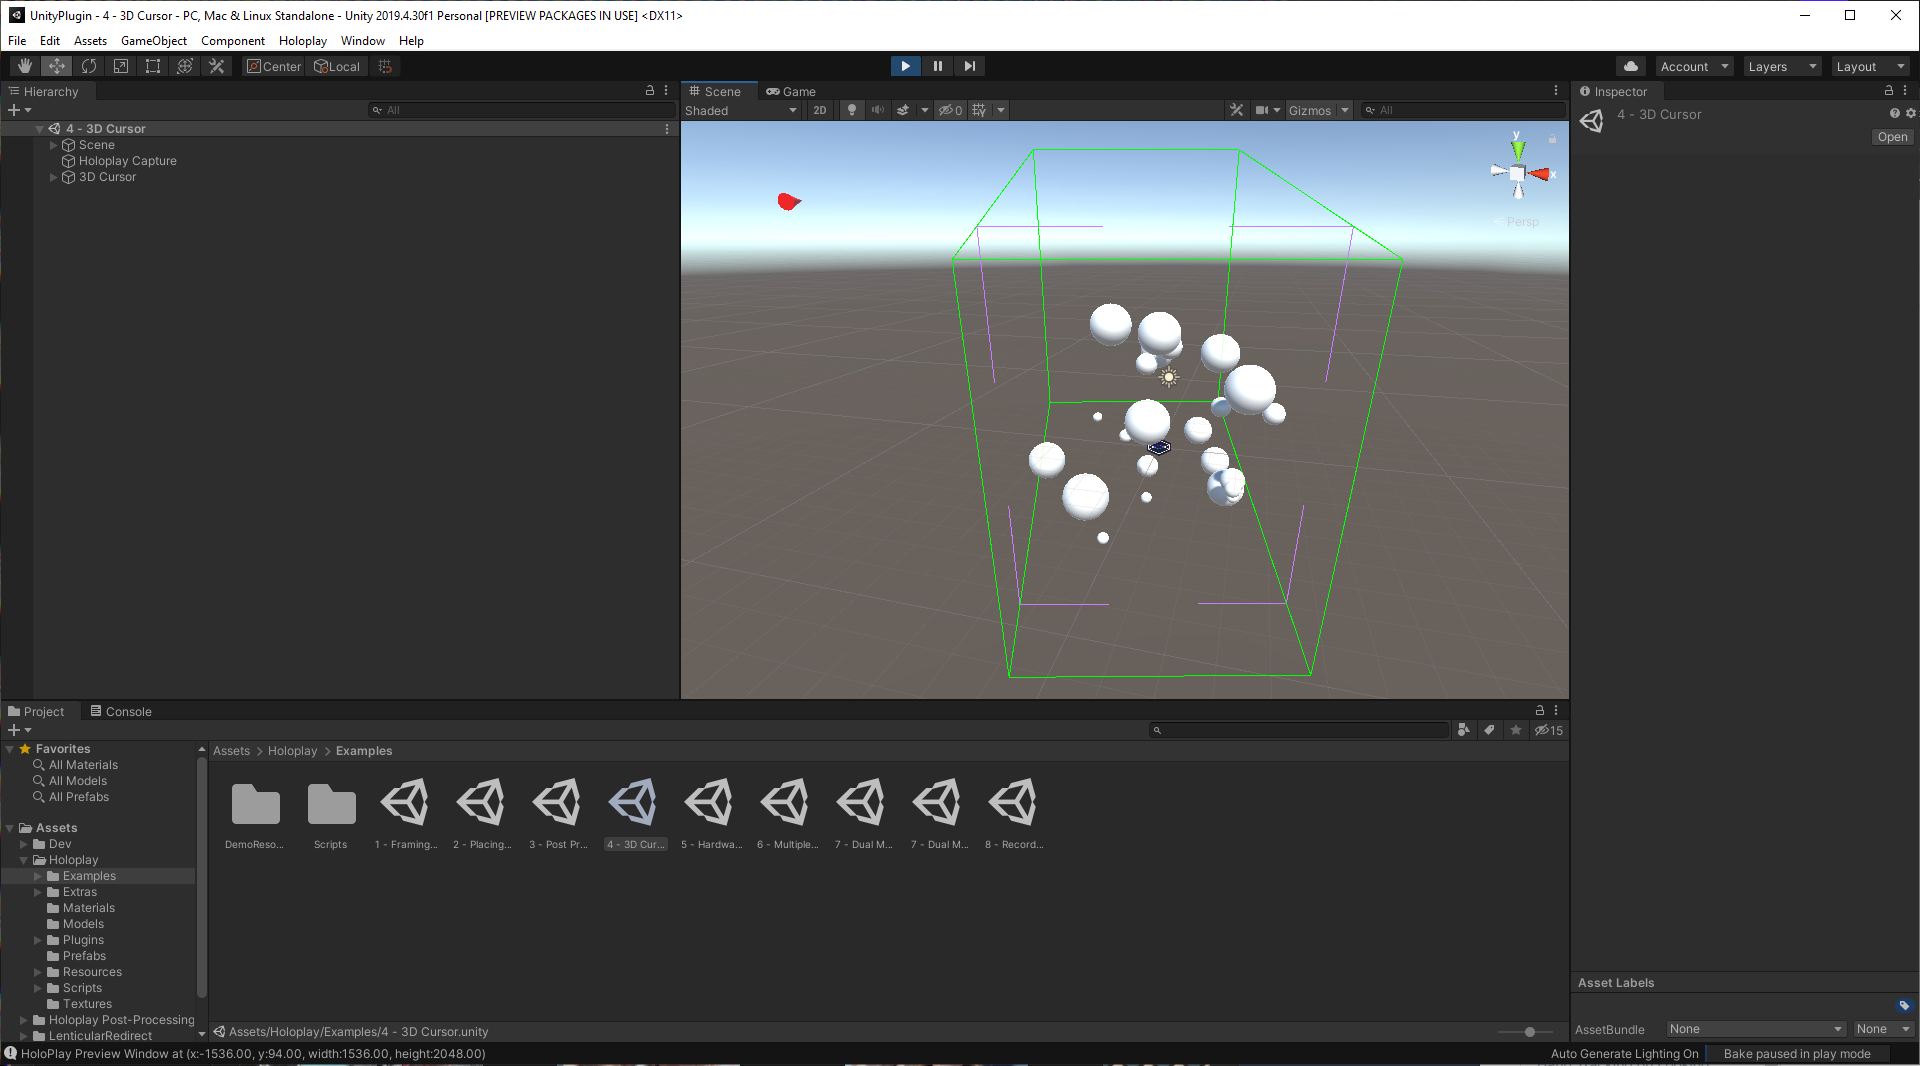
Task: Toggle scene lighting bulb icon
Action: 852,110
